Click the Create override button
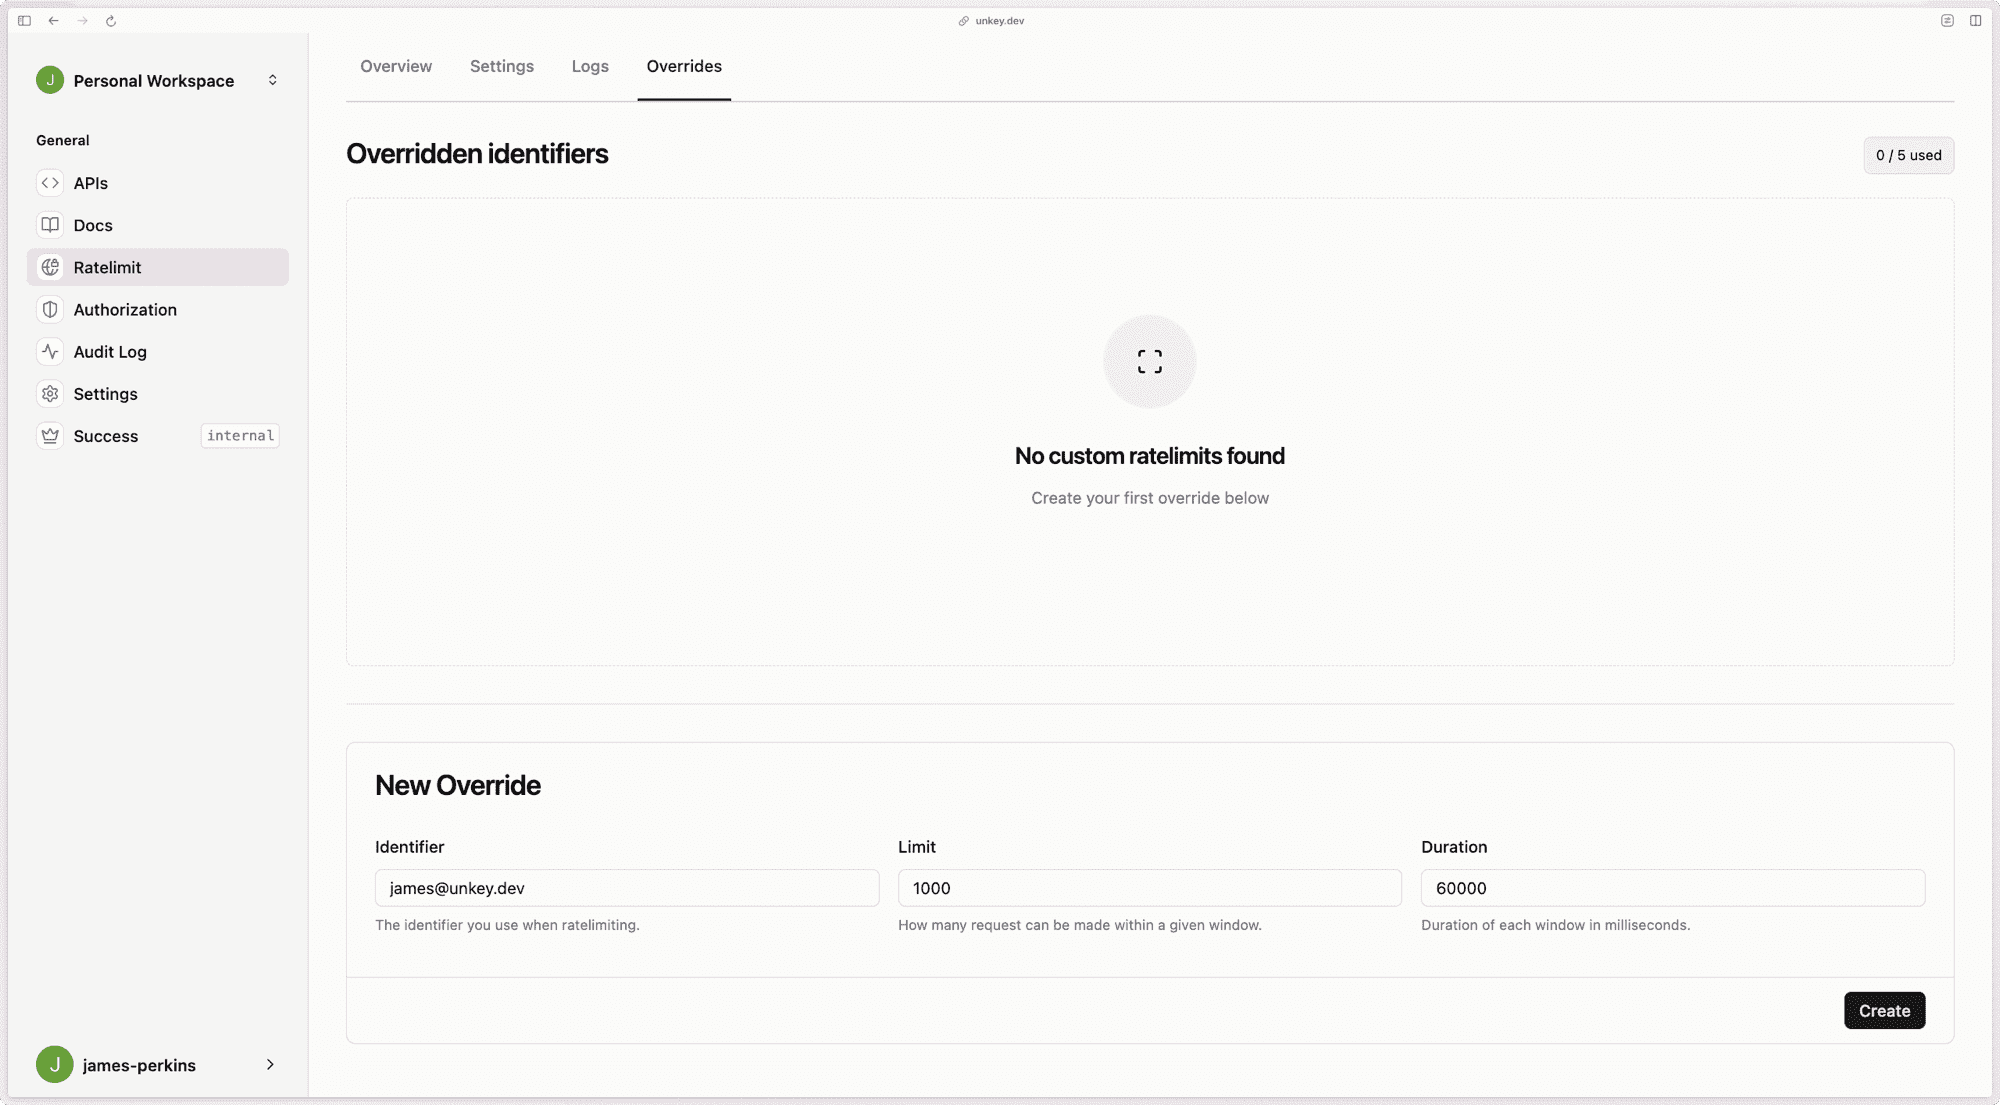 click(1884, 1010)
